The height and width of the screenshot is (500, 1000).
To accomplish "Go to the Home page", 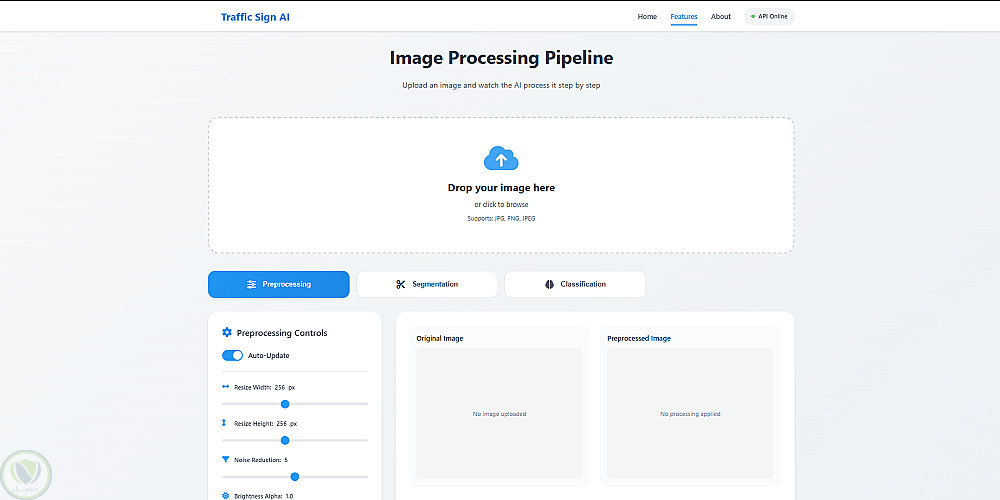I will tap(647, 17).
